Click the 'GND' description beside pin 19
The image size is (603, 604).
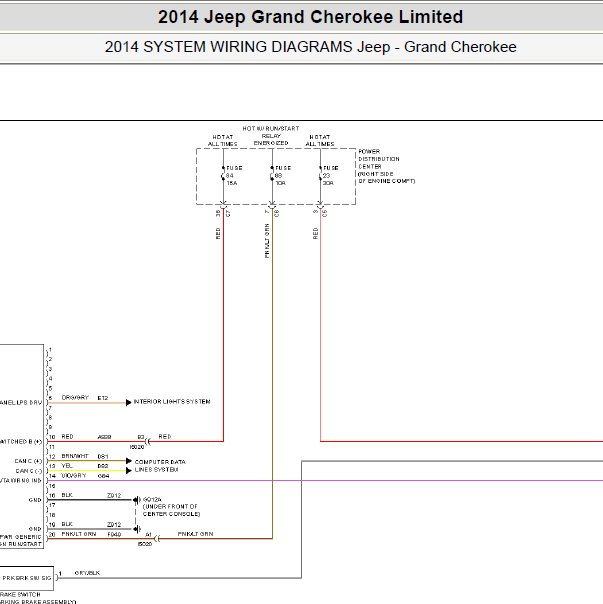pyautogui.click(x=35, y=529)
